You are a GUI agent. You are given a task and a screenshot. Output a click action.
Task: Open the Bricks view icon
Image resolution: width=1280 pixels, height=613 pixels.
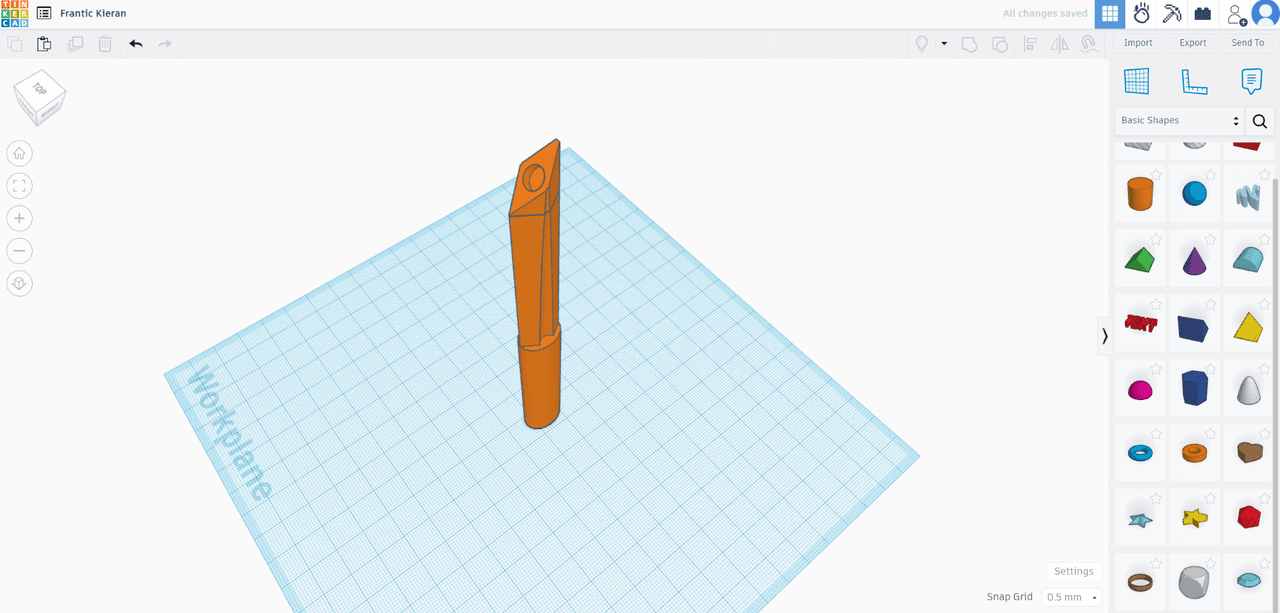click(x=1203, y=14)
